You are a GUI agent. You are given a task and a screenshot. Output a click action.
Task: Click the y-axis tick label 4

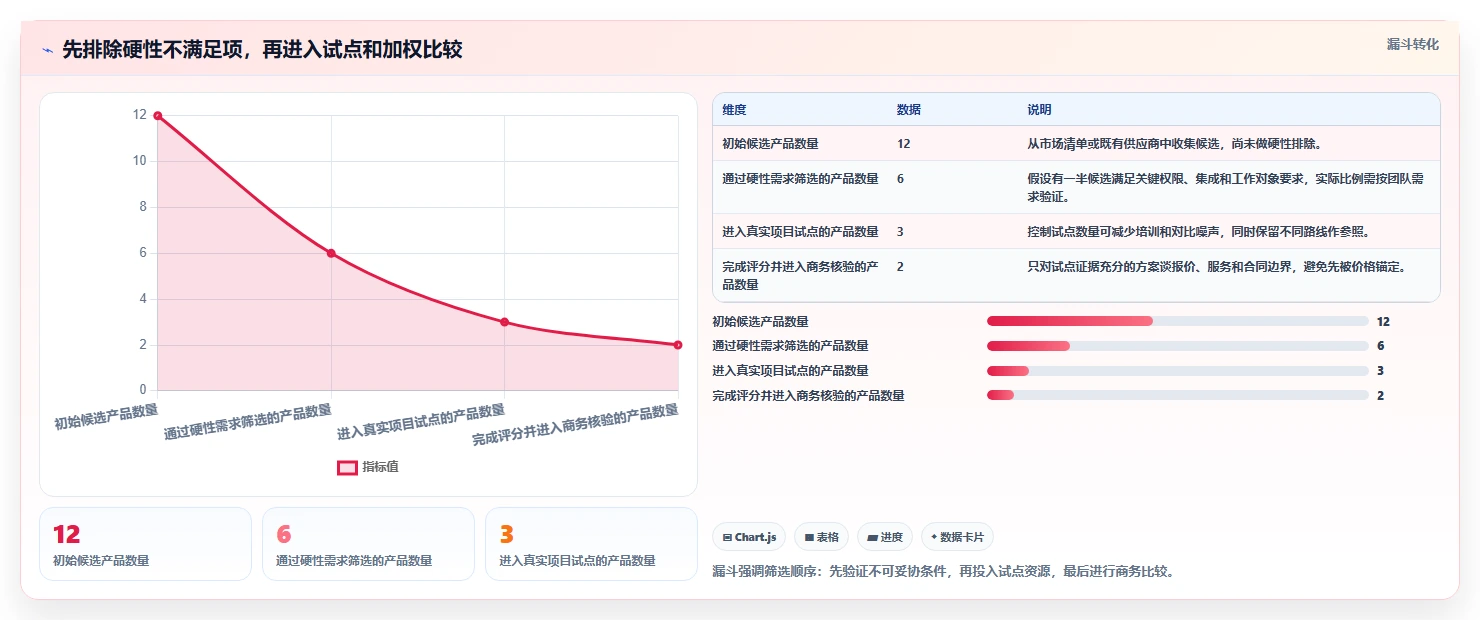click(x=142, y=299)
